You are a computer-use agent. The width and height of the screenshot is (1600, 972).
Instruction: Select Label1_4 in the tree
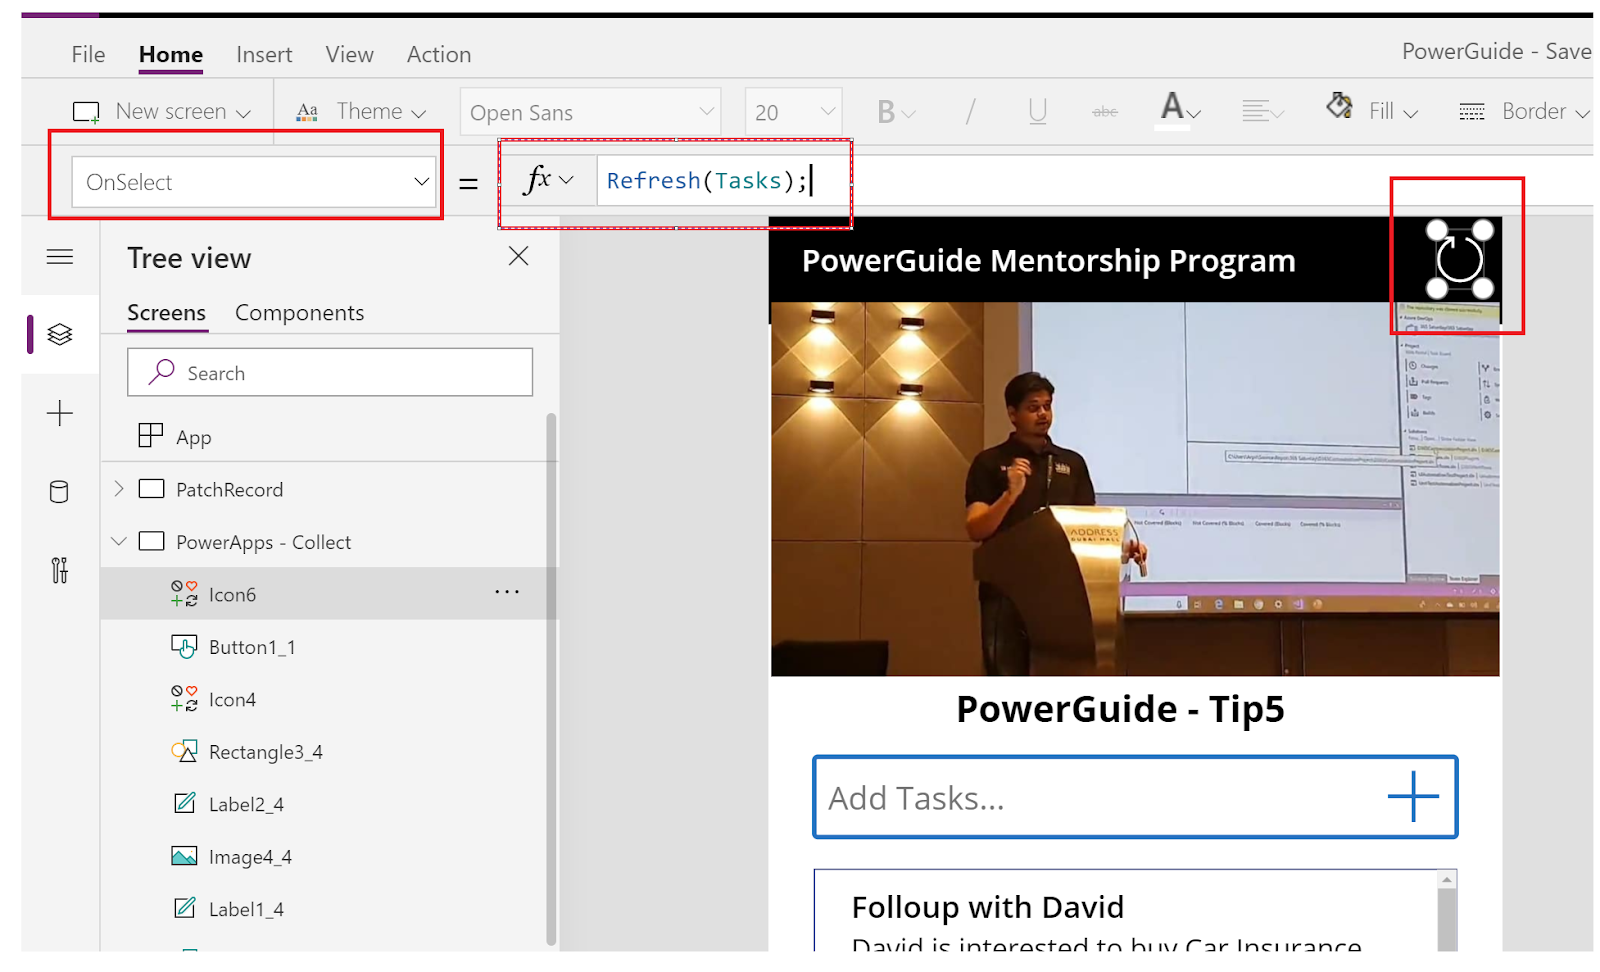tap(246, 909)
